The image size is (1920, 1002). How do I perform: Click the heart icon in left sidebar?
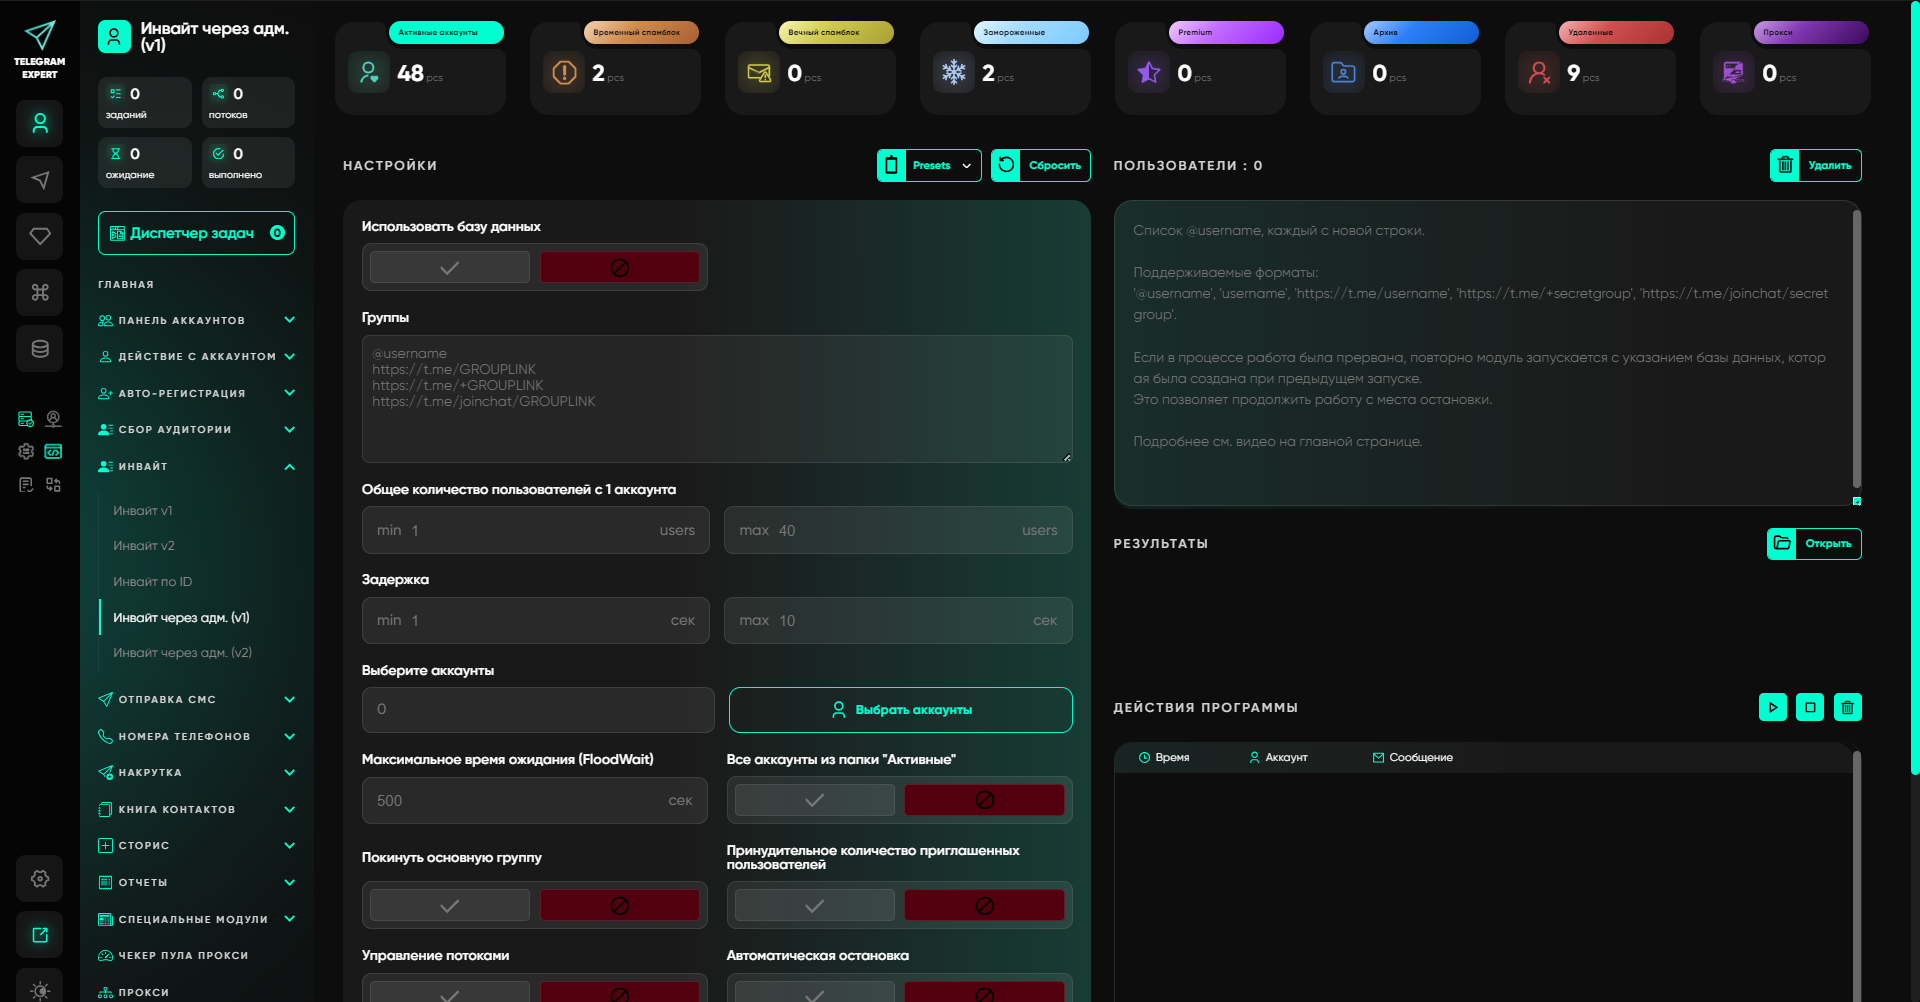coord(40,236)
